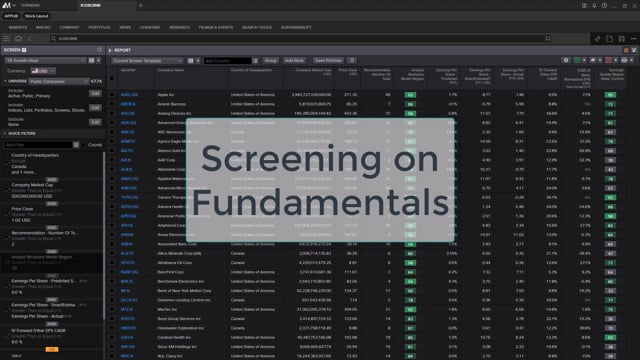Open the Public Companies universe dropdown
Screen dimensions: 640x360
(x=59, y=81)
